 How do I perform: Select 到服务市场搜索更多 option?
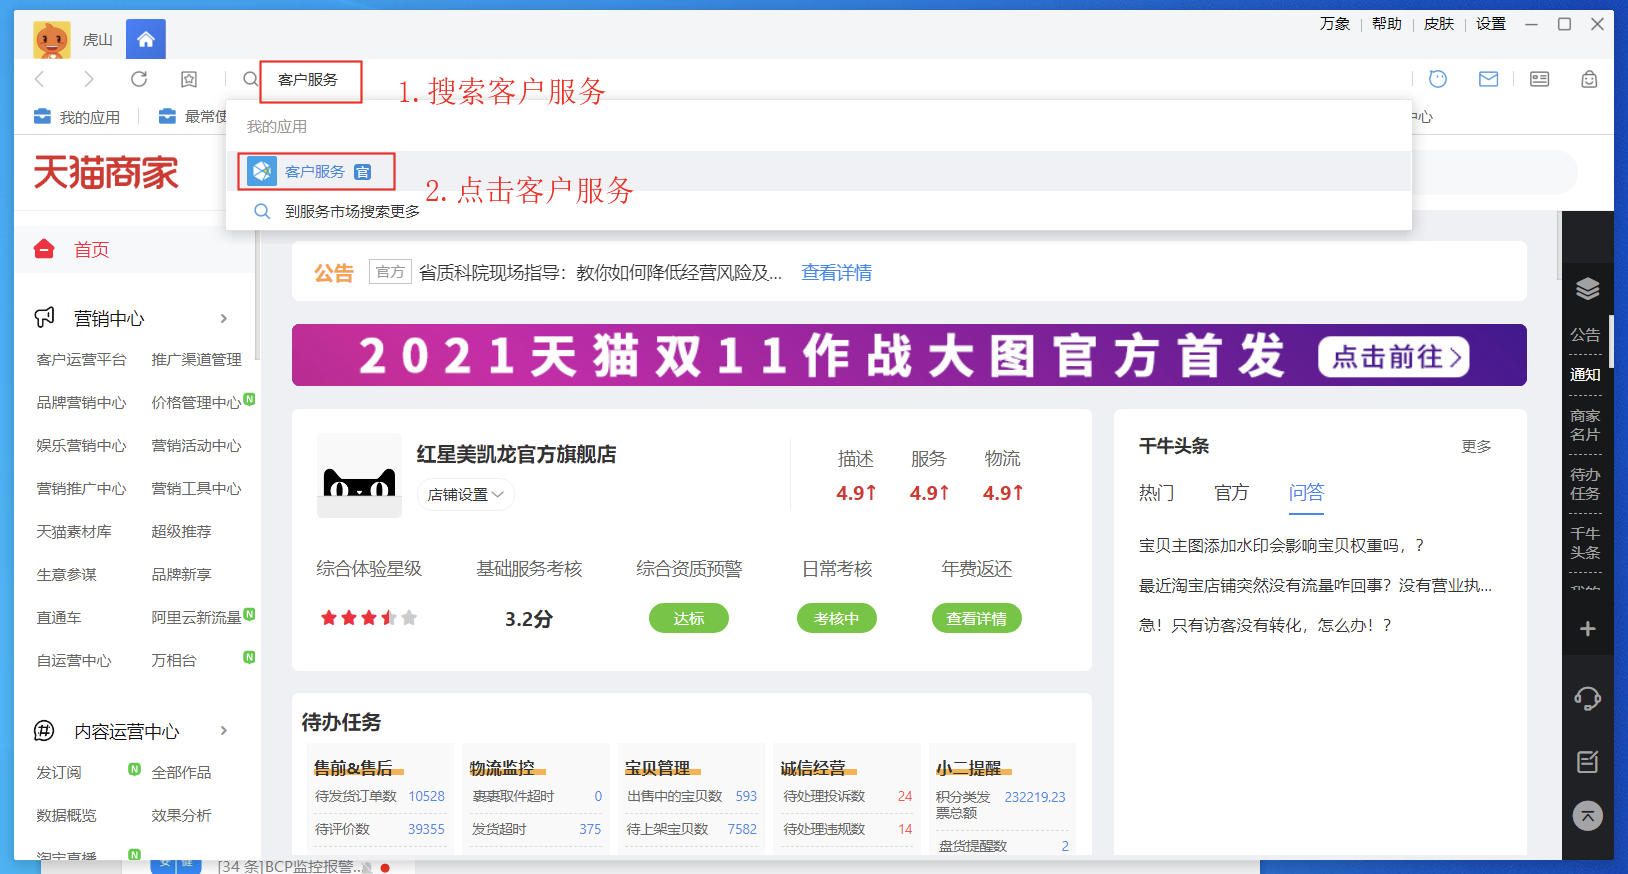point(818,211)
